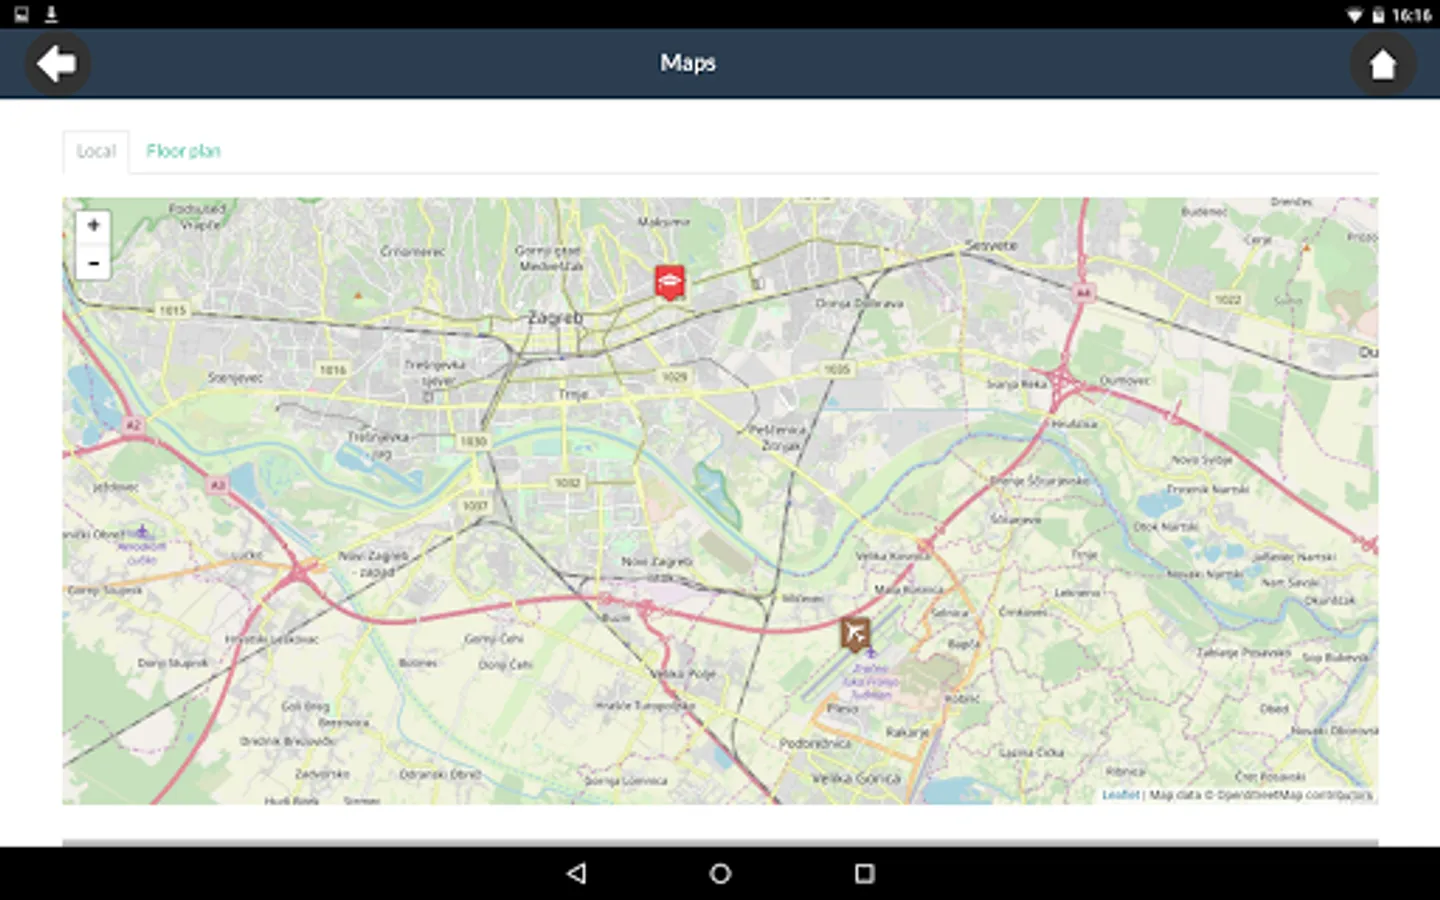Click the Donja Dubrava label on the map
The height and width of the screenshot is (900, 1440).
point(859,303)
